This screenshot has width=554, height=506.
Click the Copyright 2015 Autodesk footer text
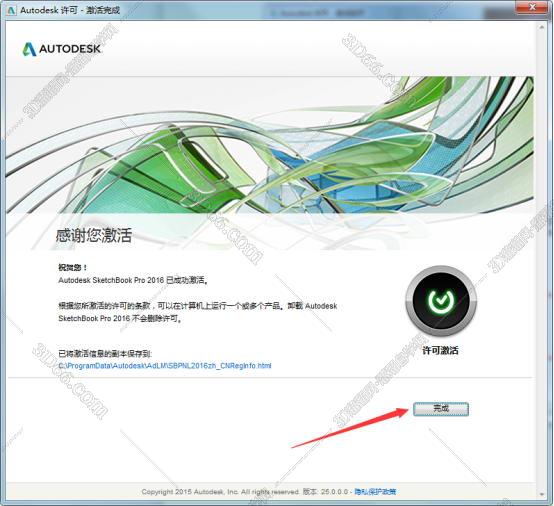click(x=220, y=492)
